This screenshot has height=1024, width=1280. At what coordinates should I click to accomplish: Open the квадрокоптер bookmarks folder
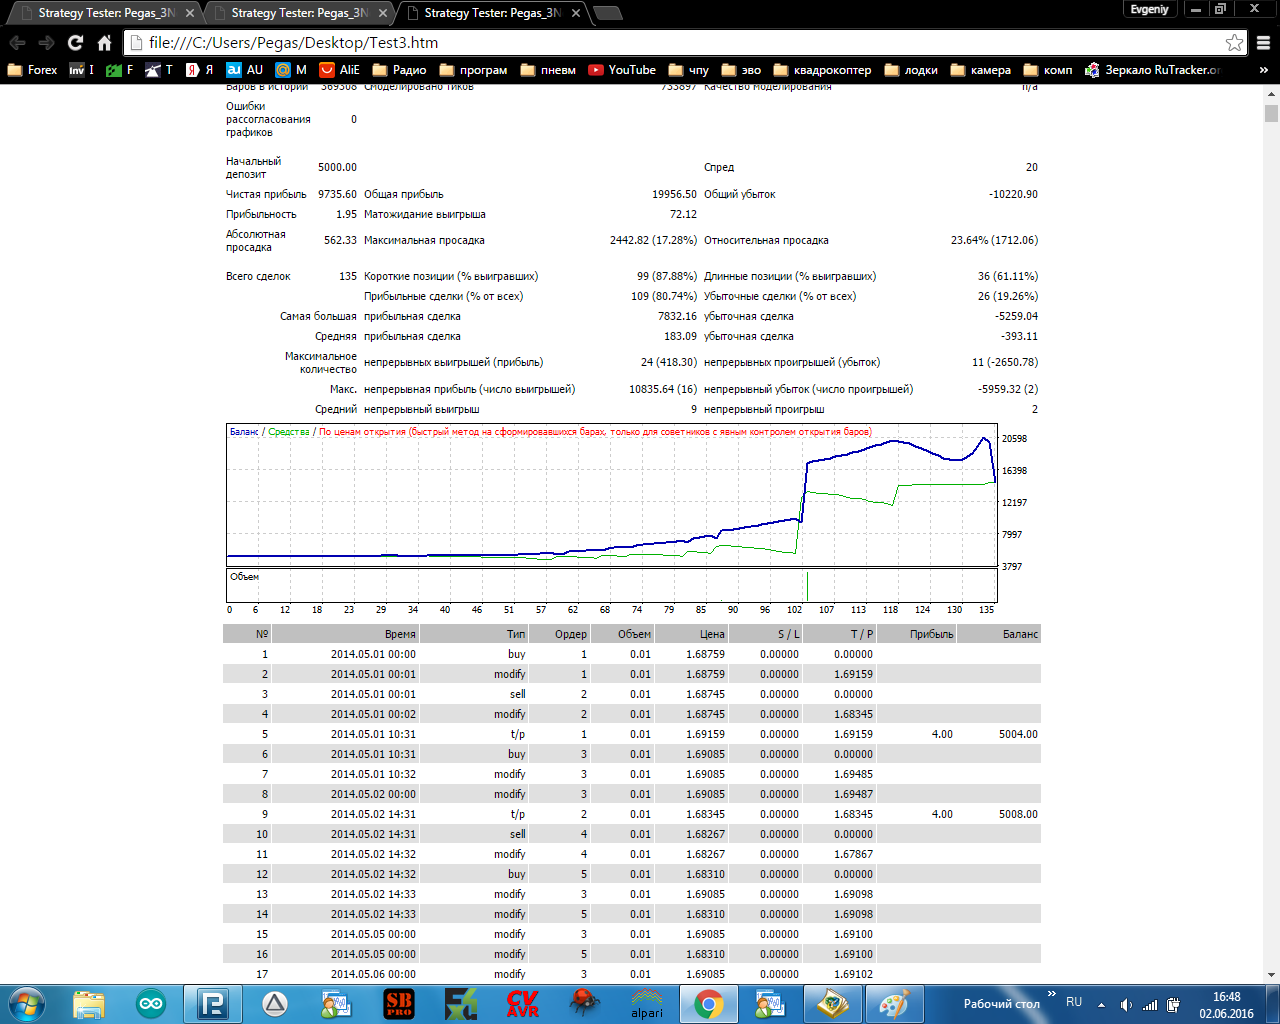coord(822,70)
